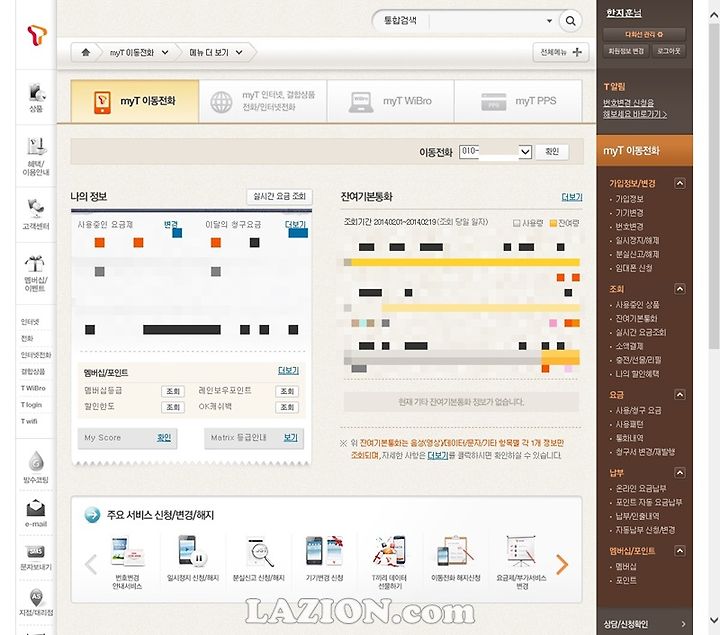Collapse the 조회 section in sidebar

pos(680,289)
